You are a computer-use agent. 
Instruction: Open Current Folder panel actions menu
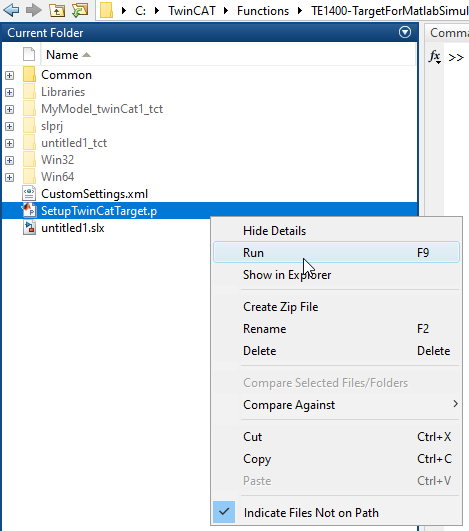click(x=405, y=33)
